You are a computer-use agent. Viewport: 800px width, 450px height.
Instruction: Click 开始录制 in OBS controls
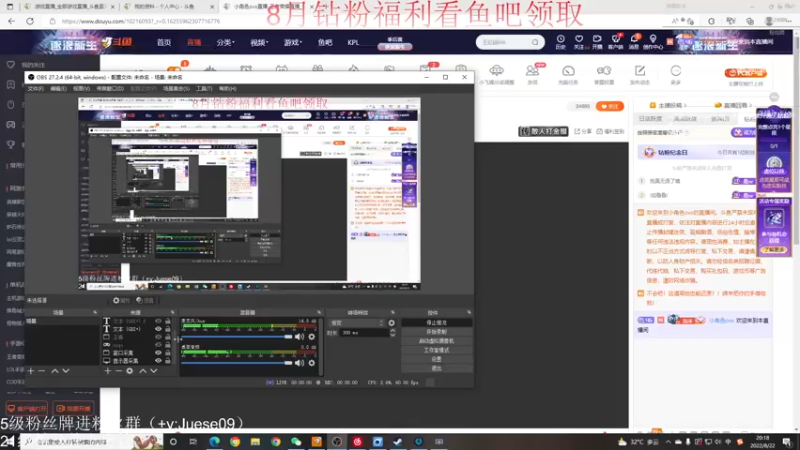436,332
